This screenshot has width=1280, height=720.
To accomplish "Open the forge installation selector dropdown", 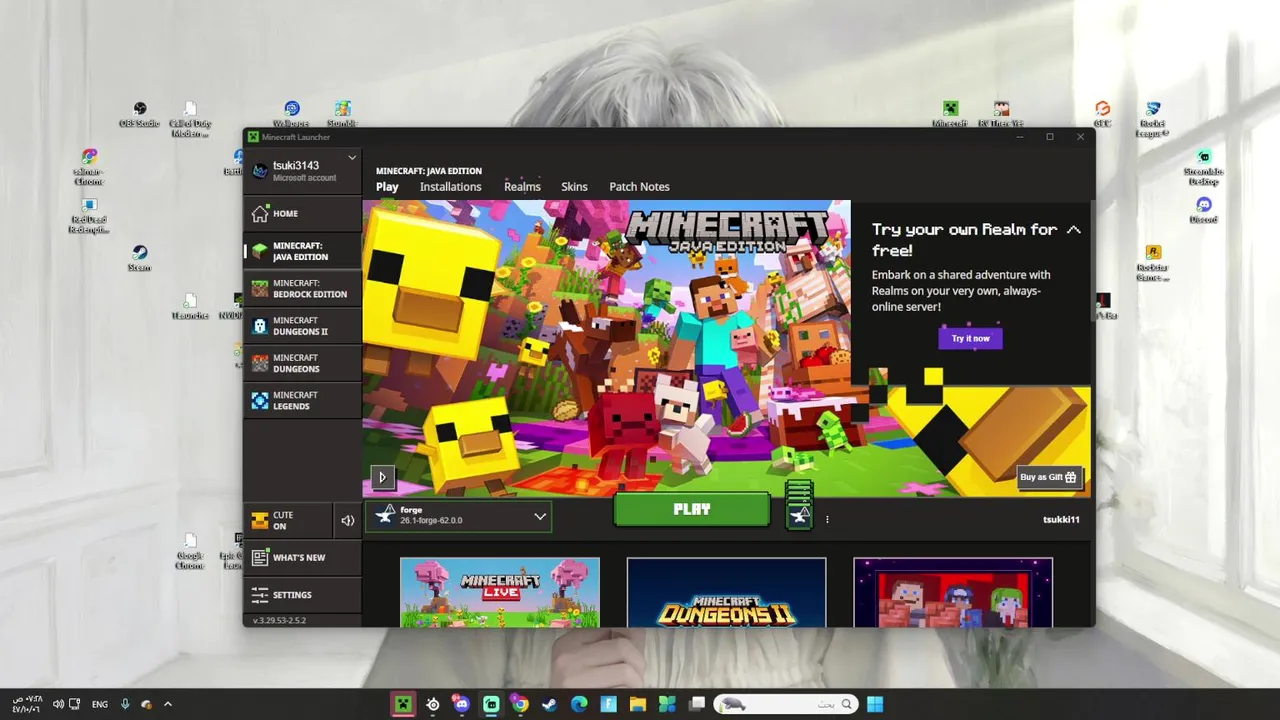I will pos(458,516).
